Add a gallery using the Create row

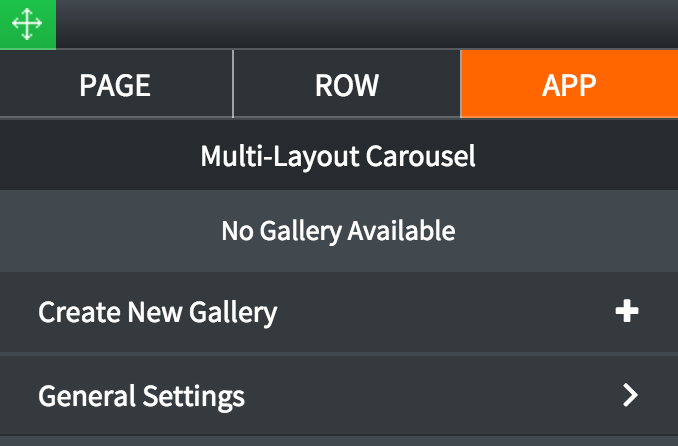tap(338, 312)
